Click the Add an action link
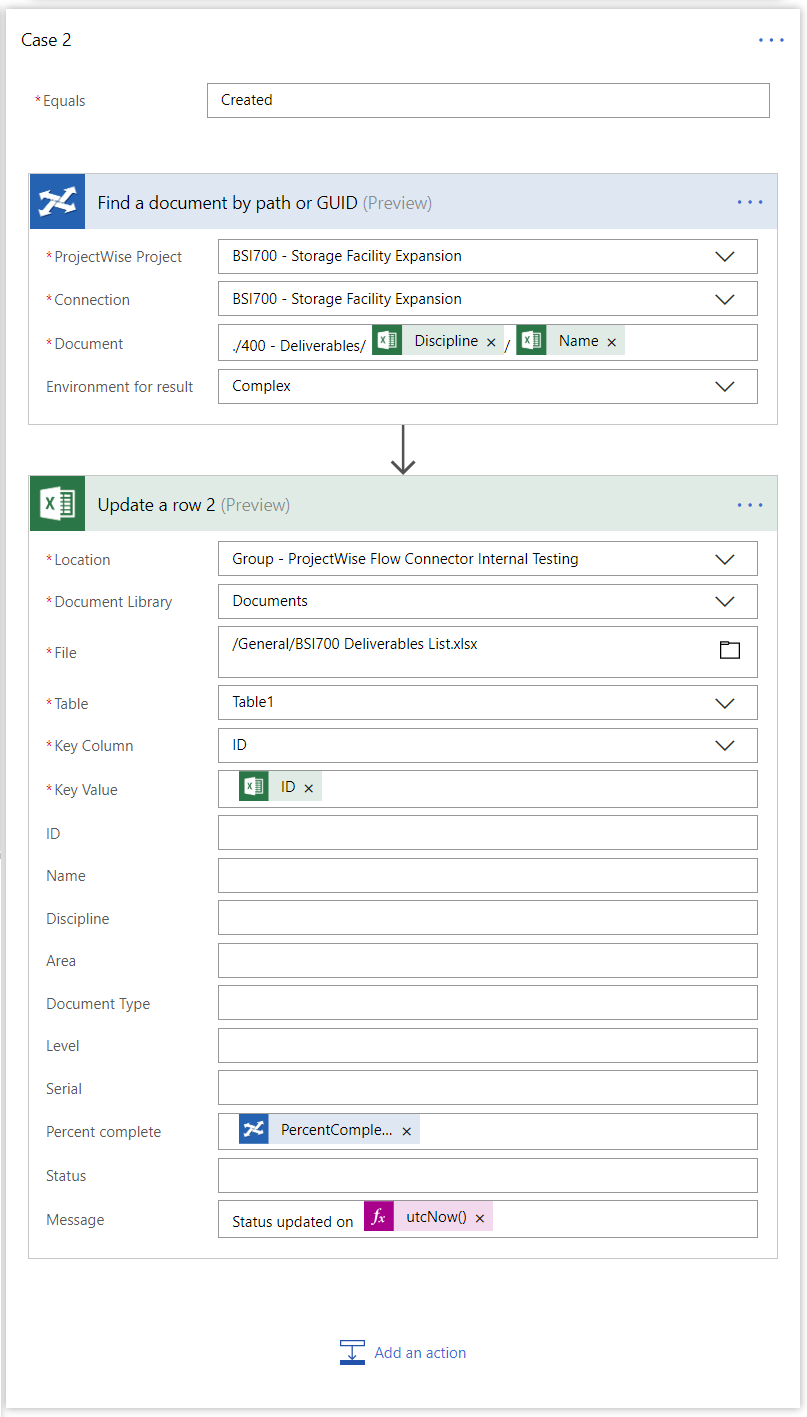 (420, 1353)
